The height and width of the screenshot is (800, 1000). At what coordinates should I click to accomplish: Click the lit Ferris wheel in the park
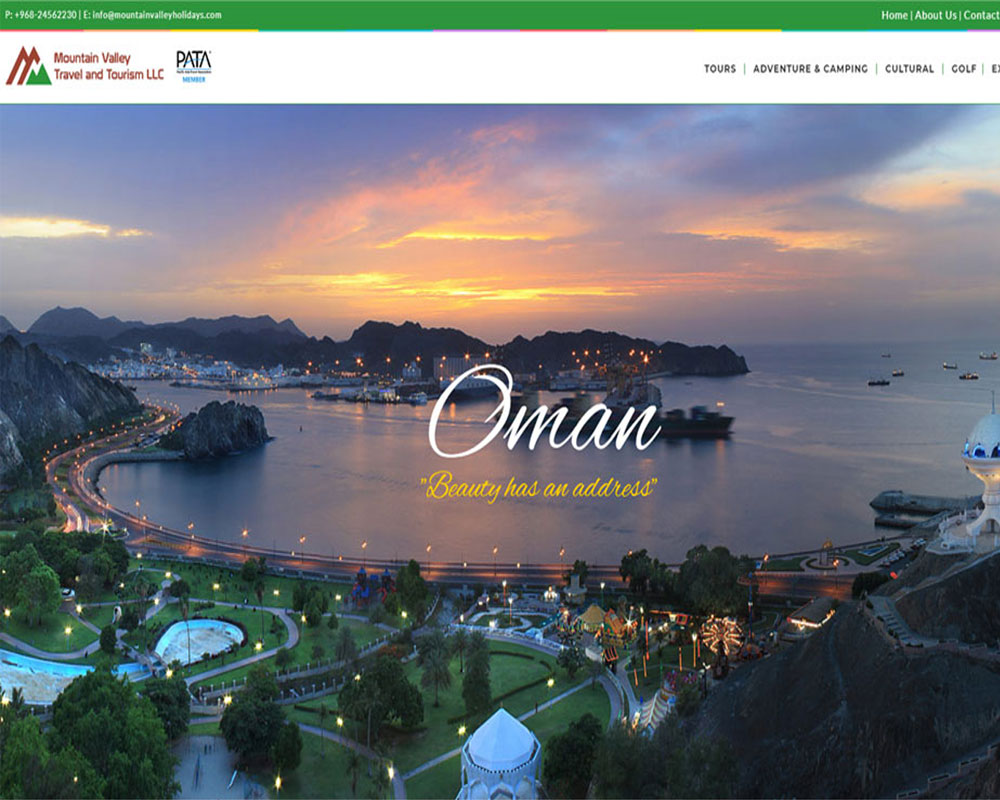[x=721, y=634]
